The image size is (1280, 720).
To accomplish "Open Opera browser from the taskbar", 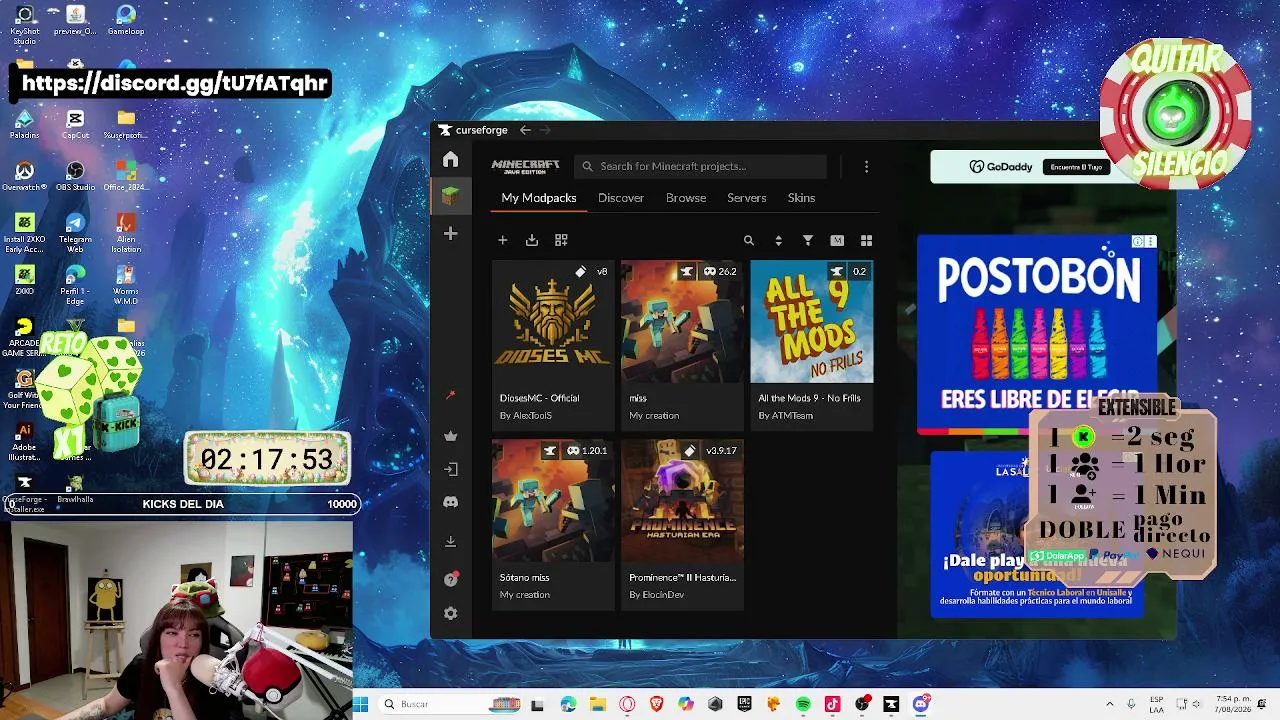I will [x=627, y=704].
